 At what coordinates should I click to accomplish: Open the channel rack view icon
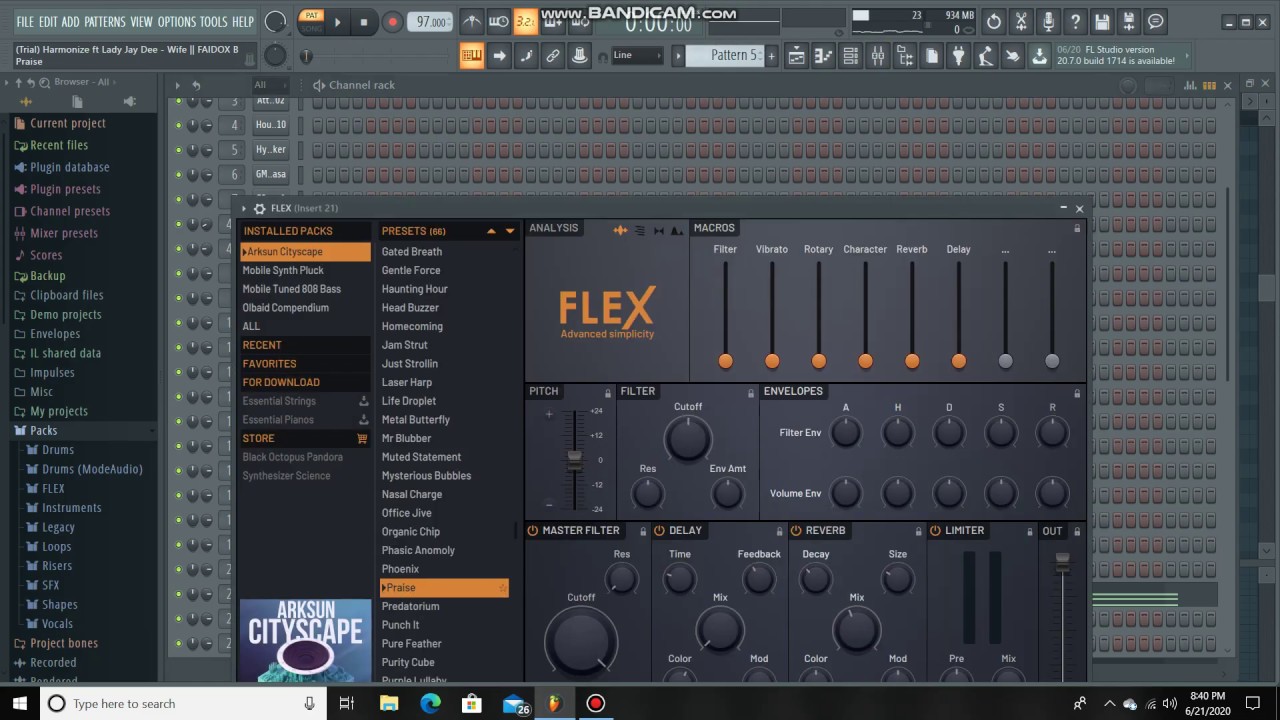(850, 56)
